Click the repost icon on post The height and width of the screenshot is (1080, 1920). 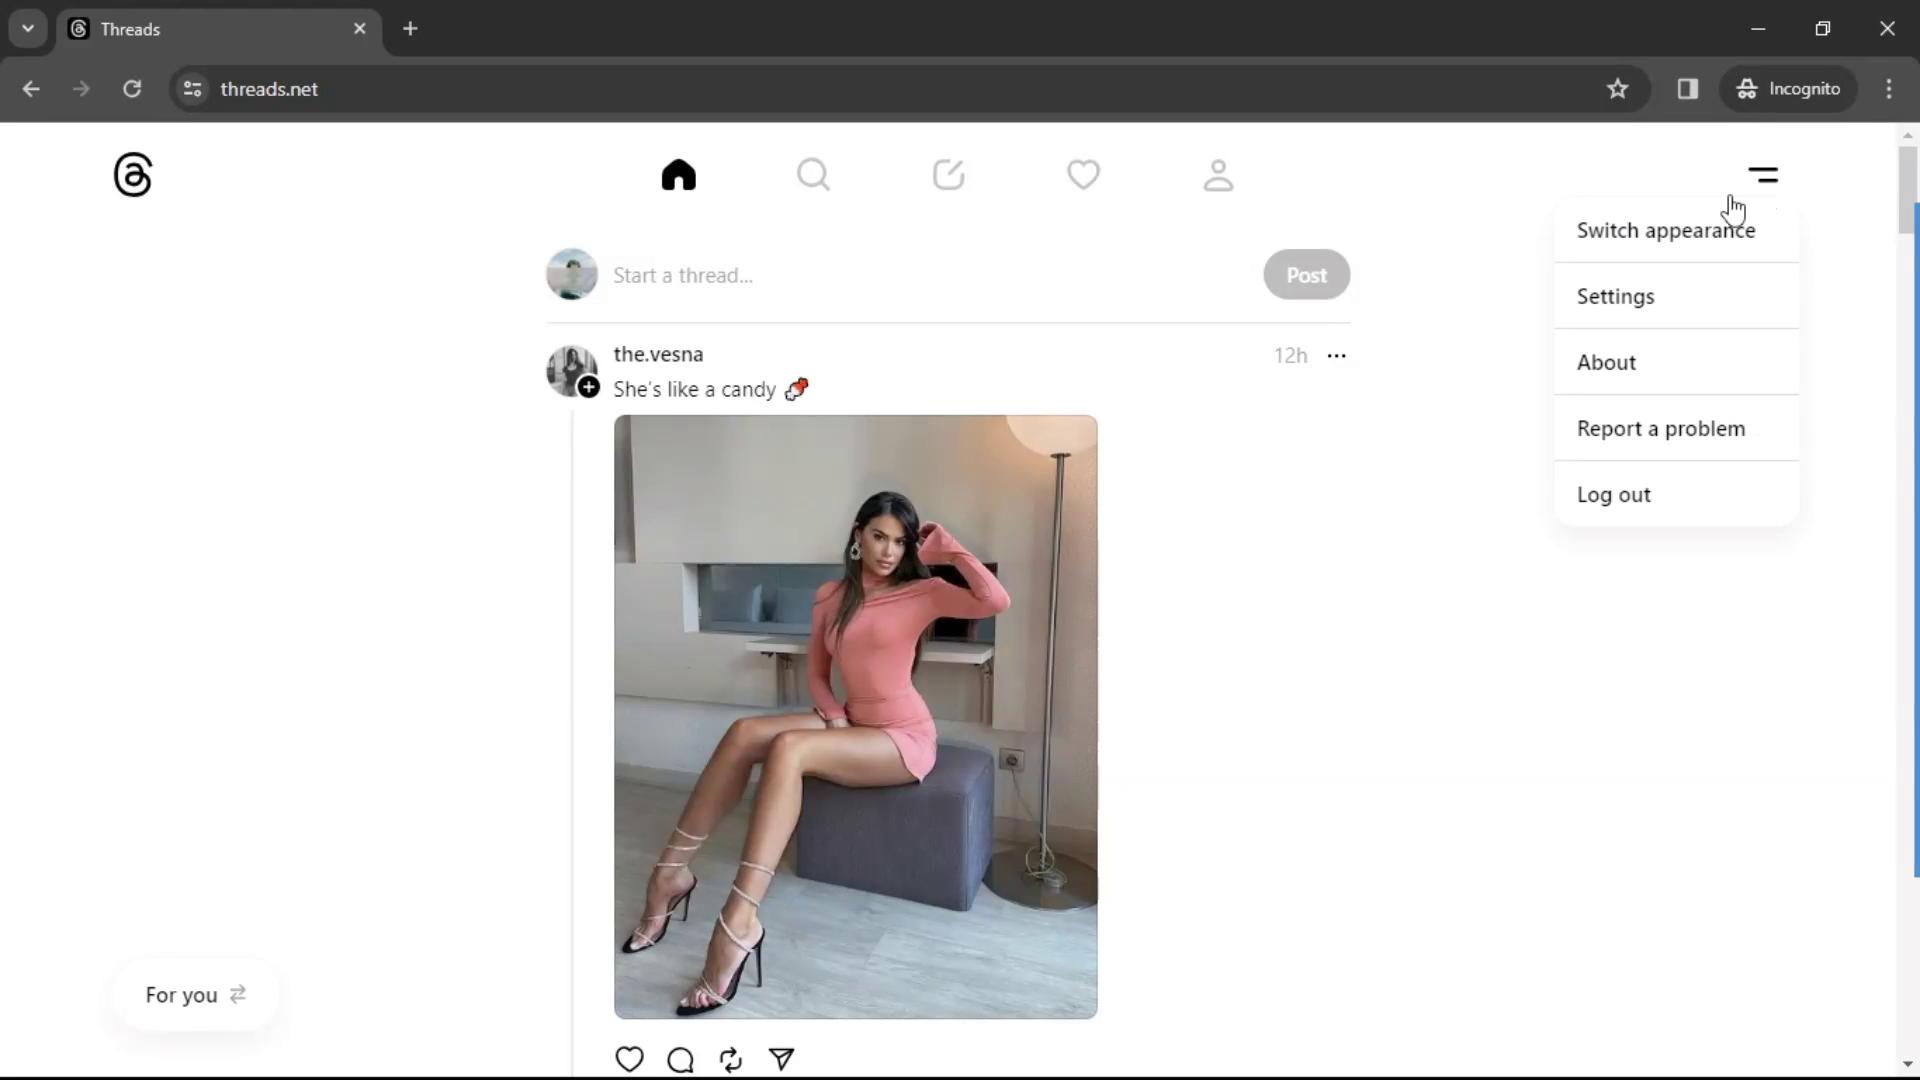coord(731,1058)
